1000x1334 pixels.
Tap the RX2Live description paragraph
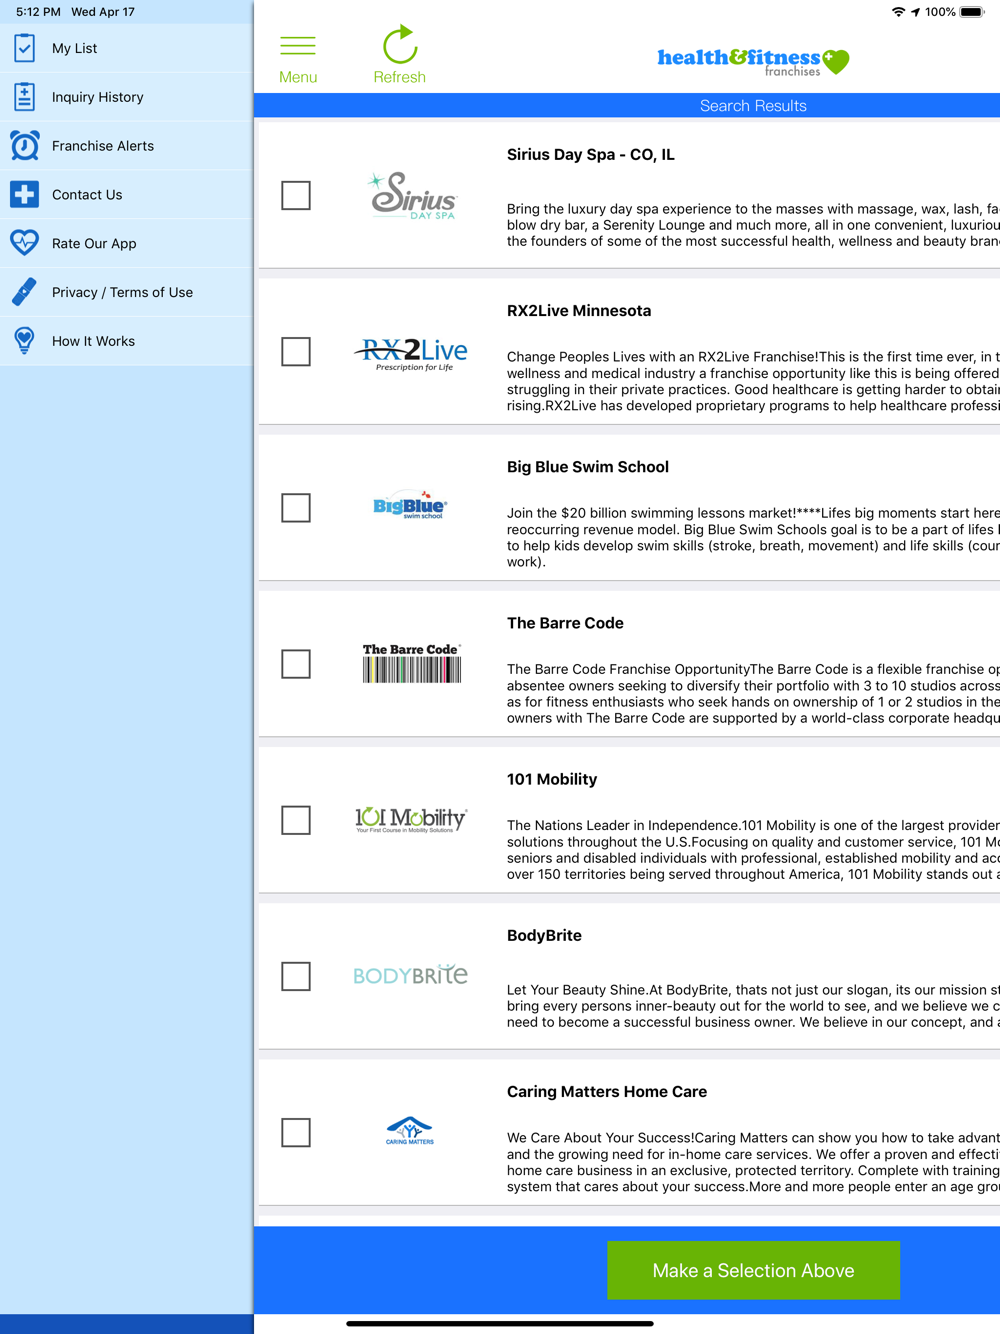point(753,381)
